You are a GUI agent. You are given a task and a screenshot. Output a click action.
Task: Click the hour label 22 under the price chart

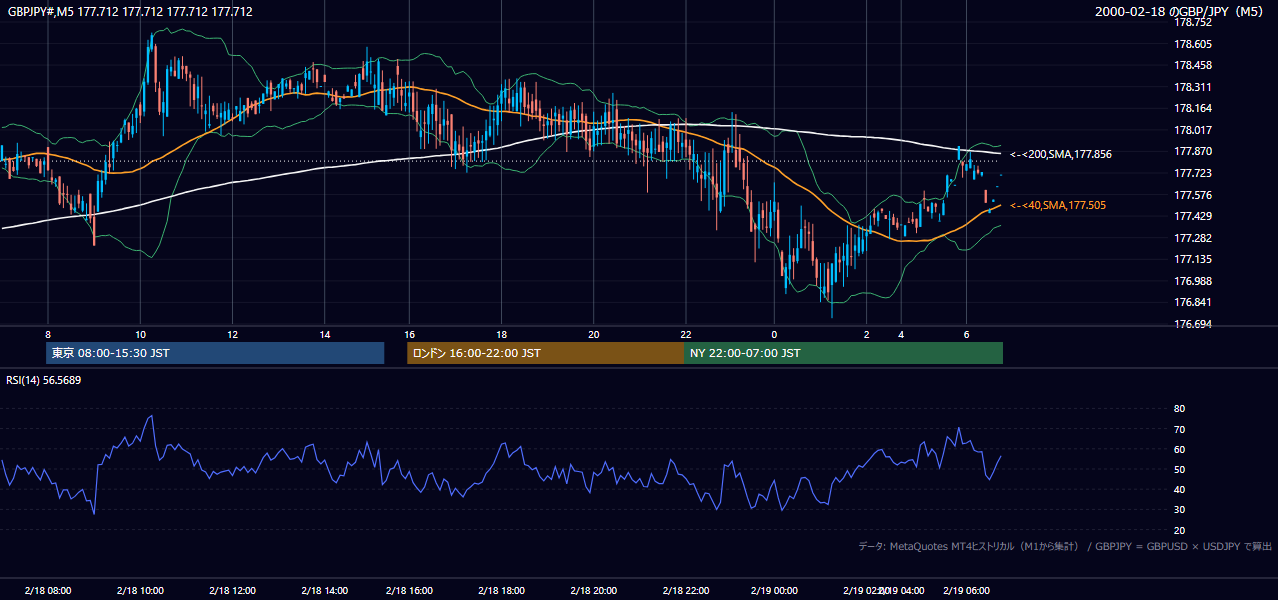(x=686, y=334)
